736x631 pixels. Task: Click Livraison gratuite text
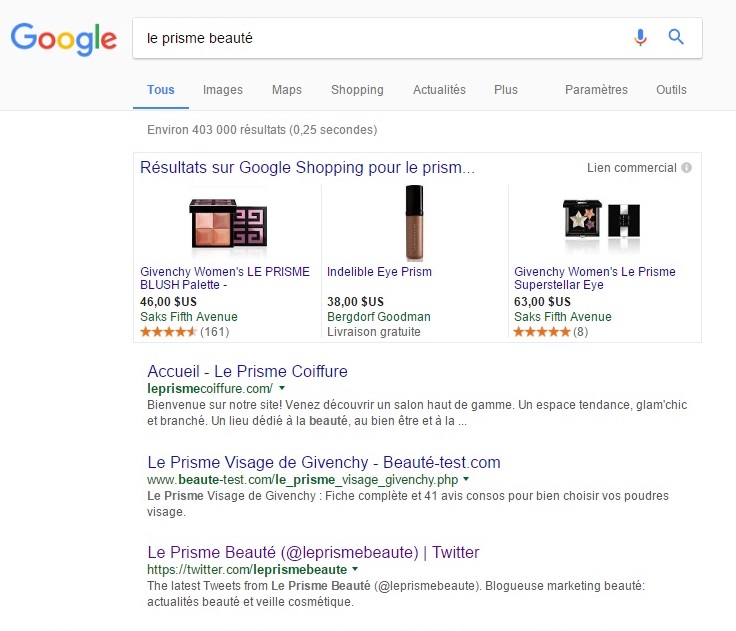click(374, 332)
